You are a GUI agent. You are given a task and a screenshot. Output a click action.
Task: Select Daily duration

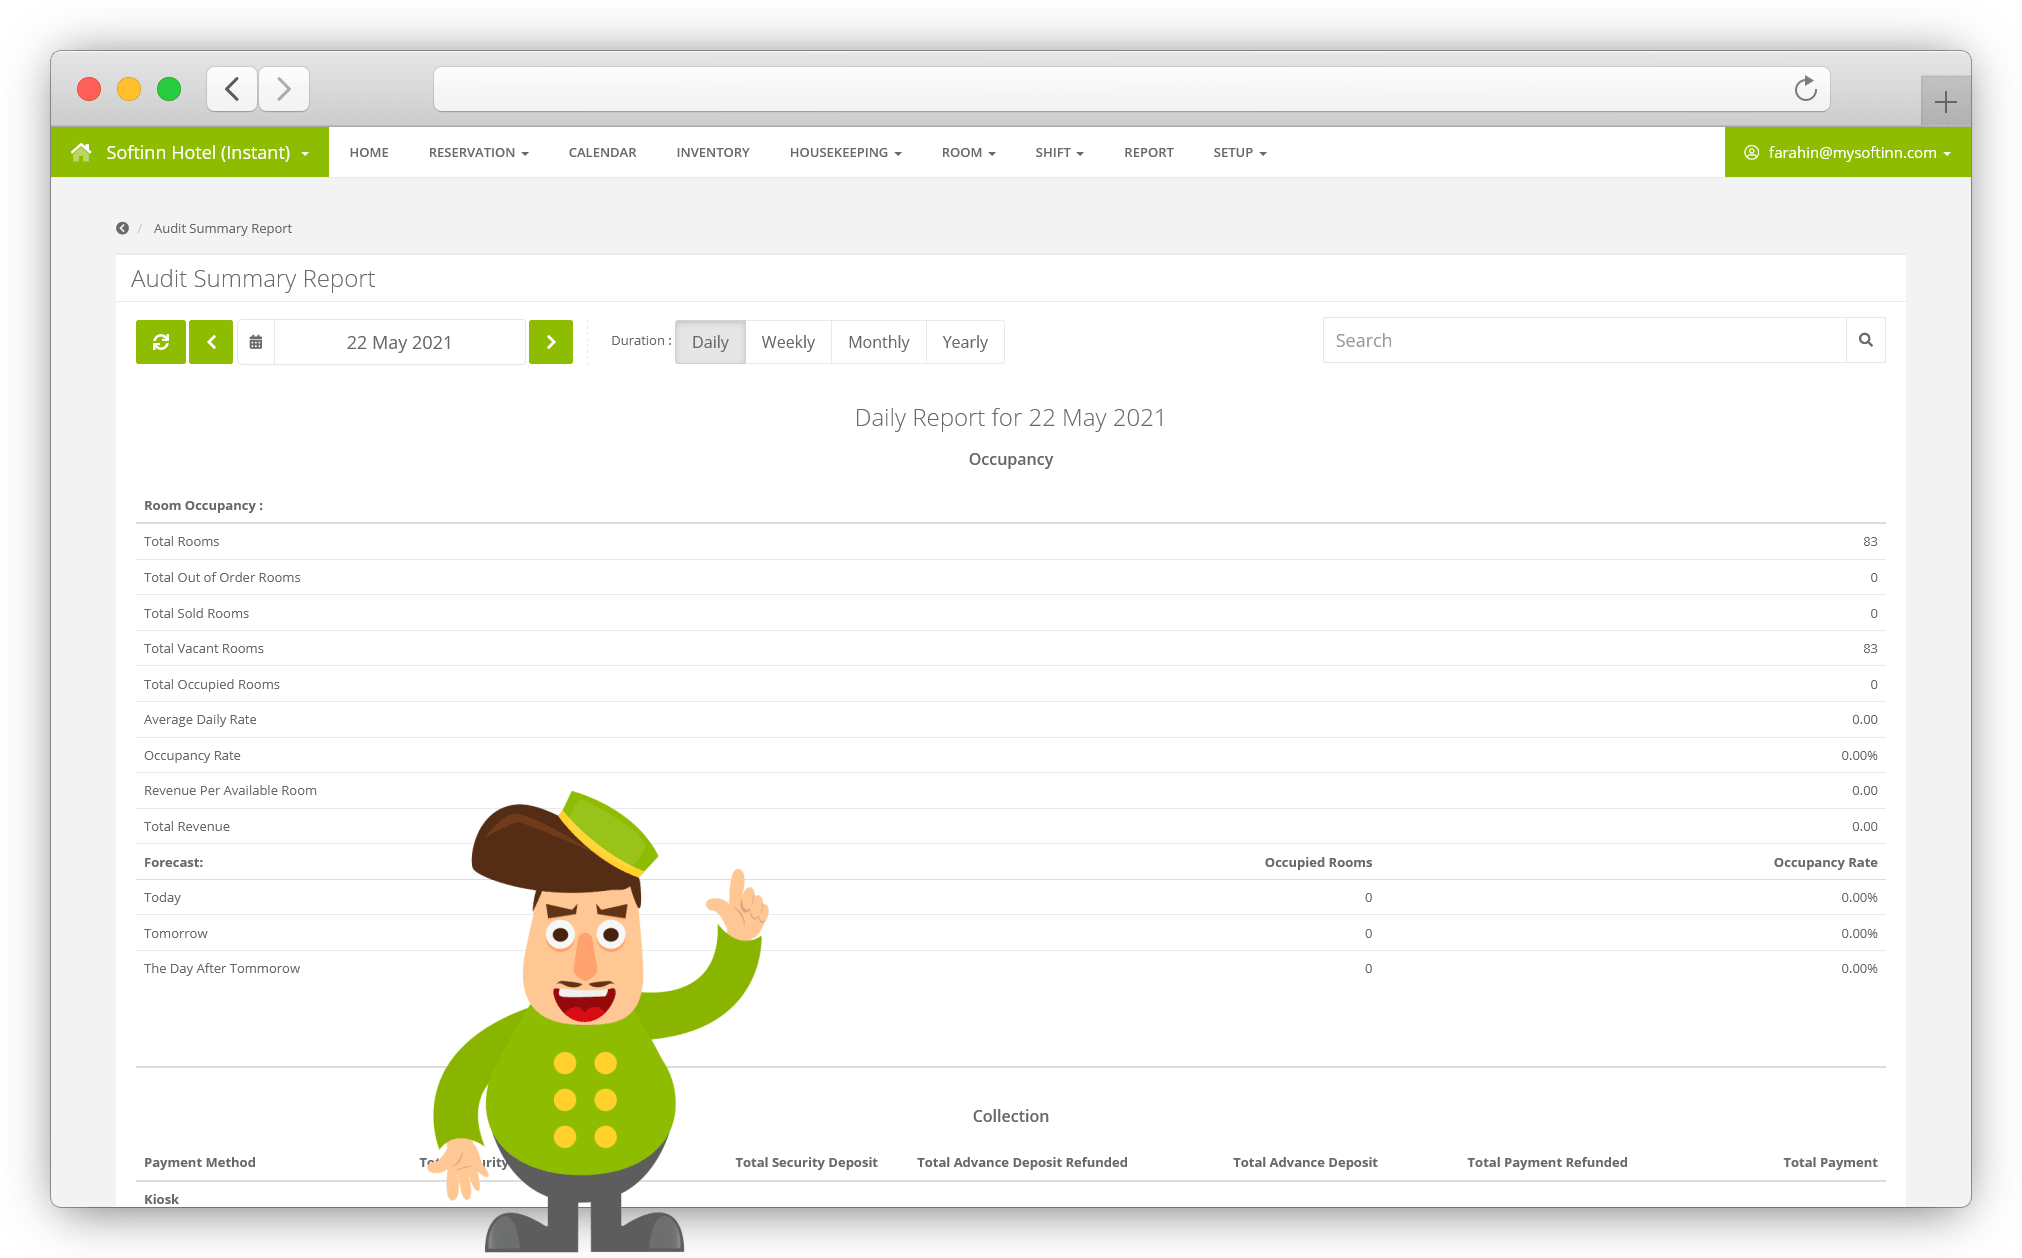[x=710, y=342]
